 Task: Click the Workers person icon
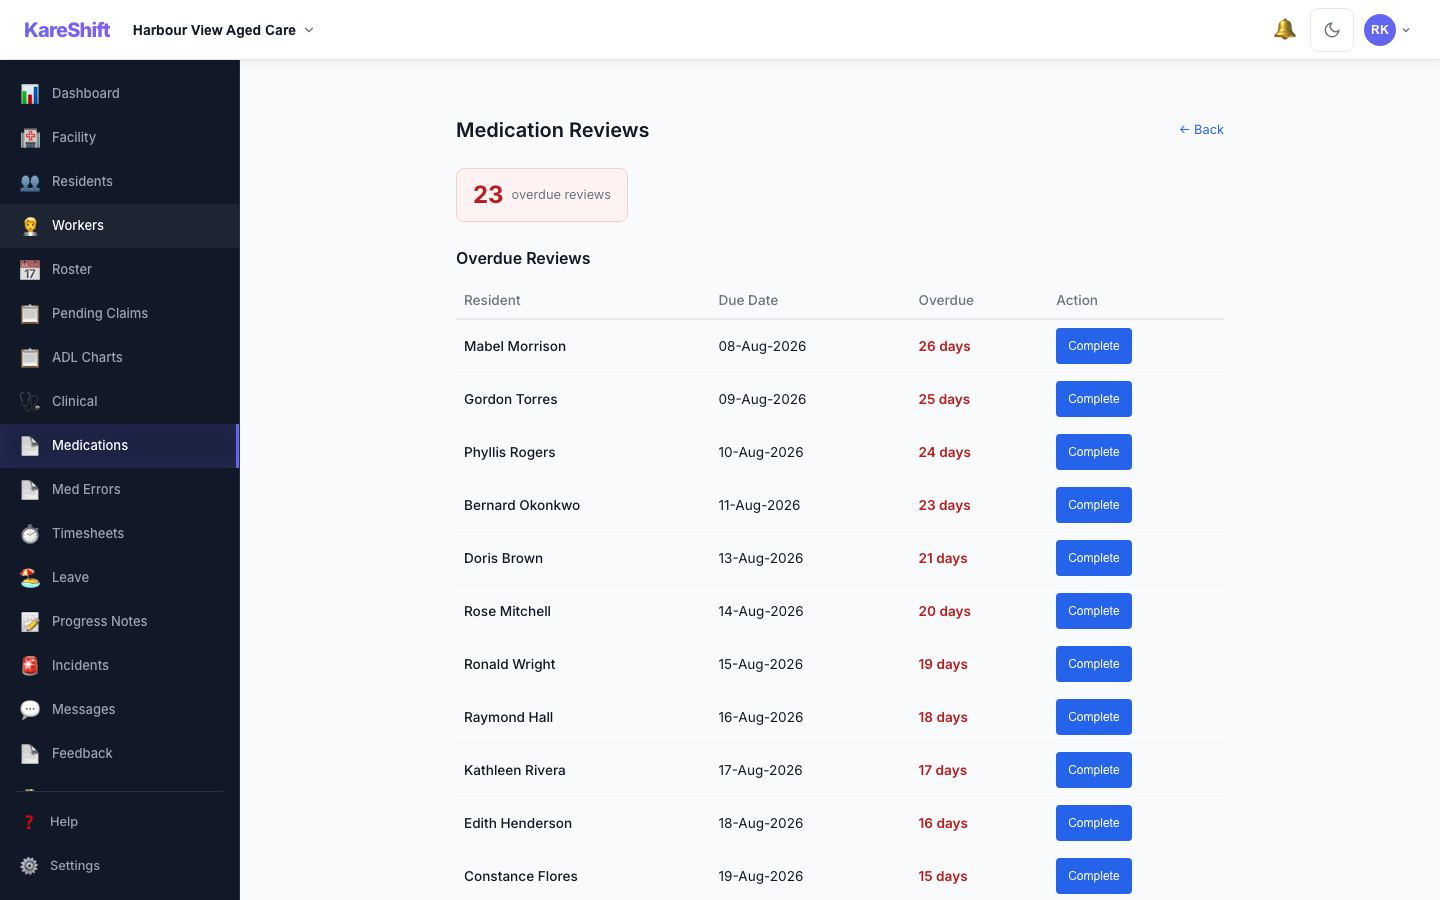pos(30,225)
